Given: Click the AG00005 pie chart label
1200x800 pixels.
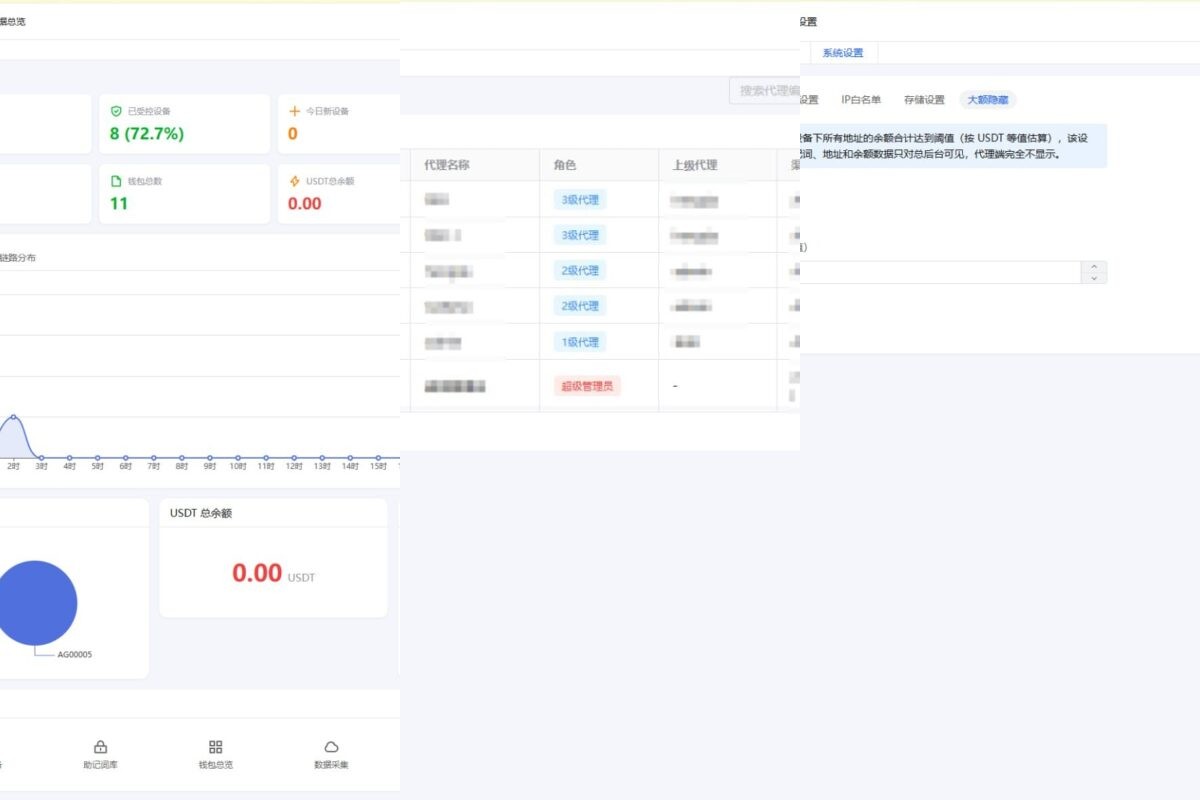Looking at the screenshot, I should (x=75, y=655).
